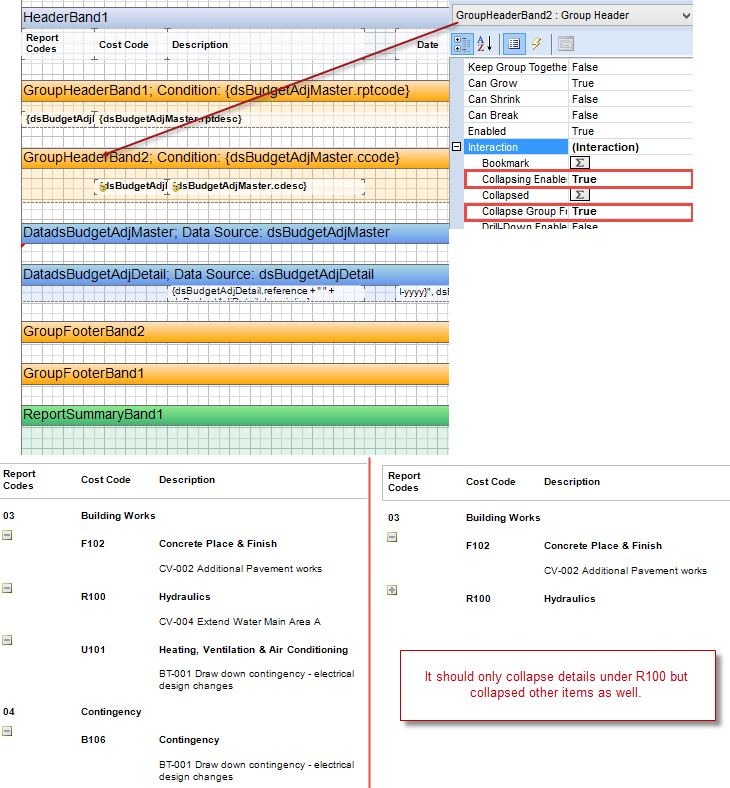Viewport: 730px width, 788px height.
Task: Open Events via the lightning bolt icon
Action: pos(537,44)
